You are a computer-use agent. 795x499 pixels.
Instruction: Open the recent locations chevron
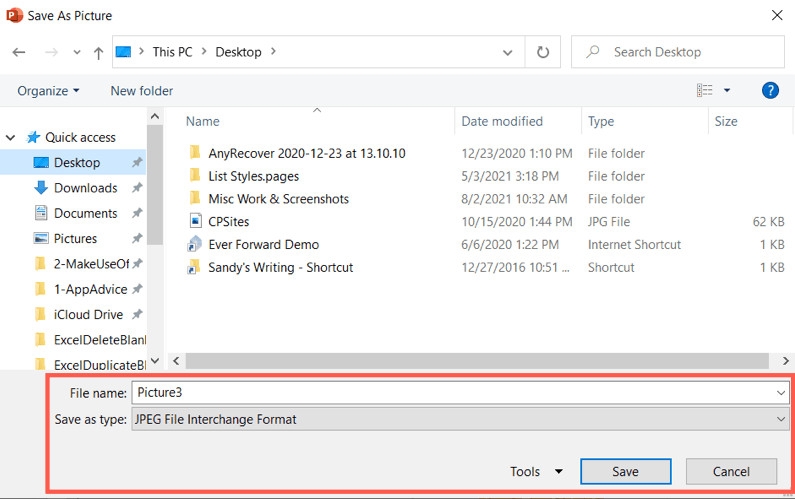(x=77, y=52)
